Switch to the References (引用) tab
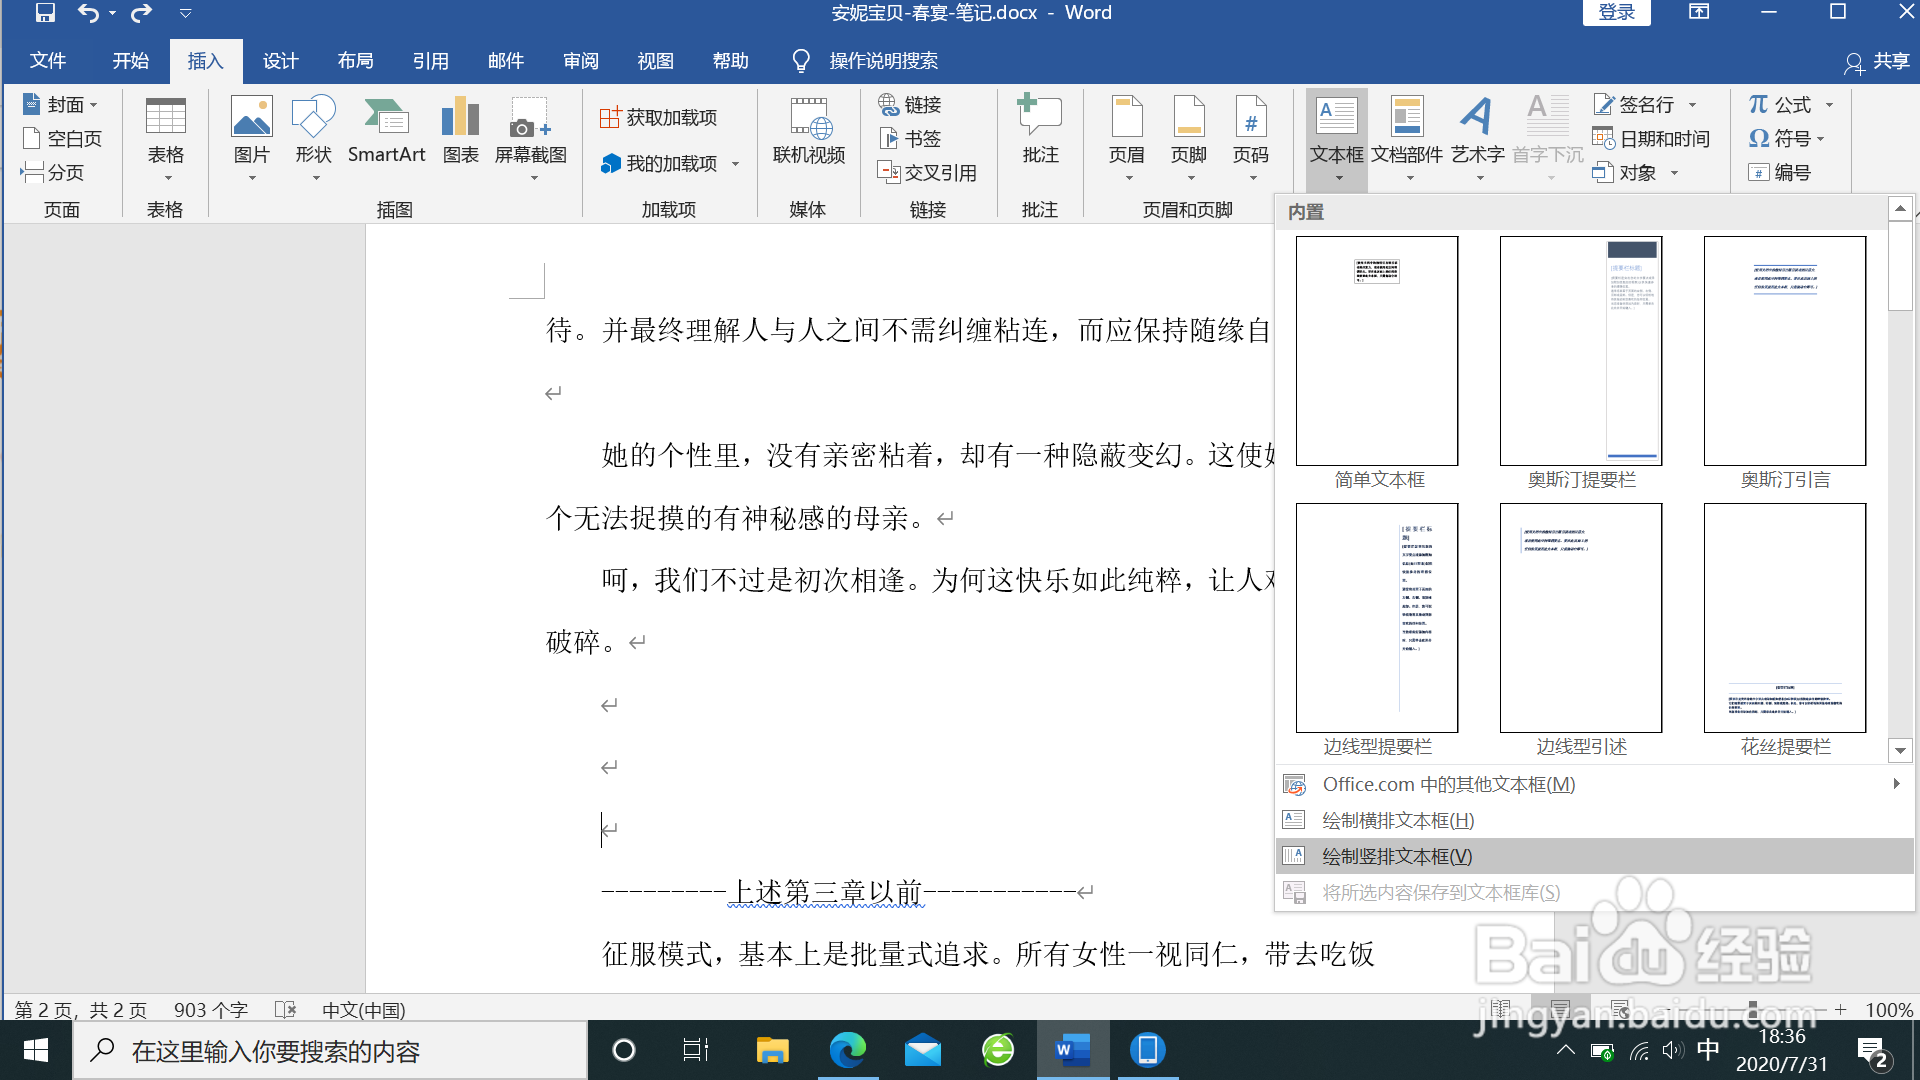The height and width of the screenshot is (1080, 1920). click(431, 61)
